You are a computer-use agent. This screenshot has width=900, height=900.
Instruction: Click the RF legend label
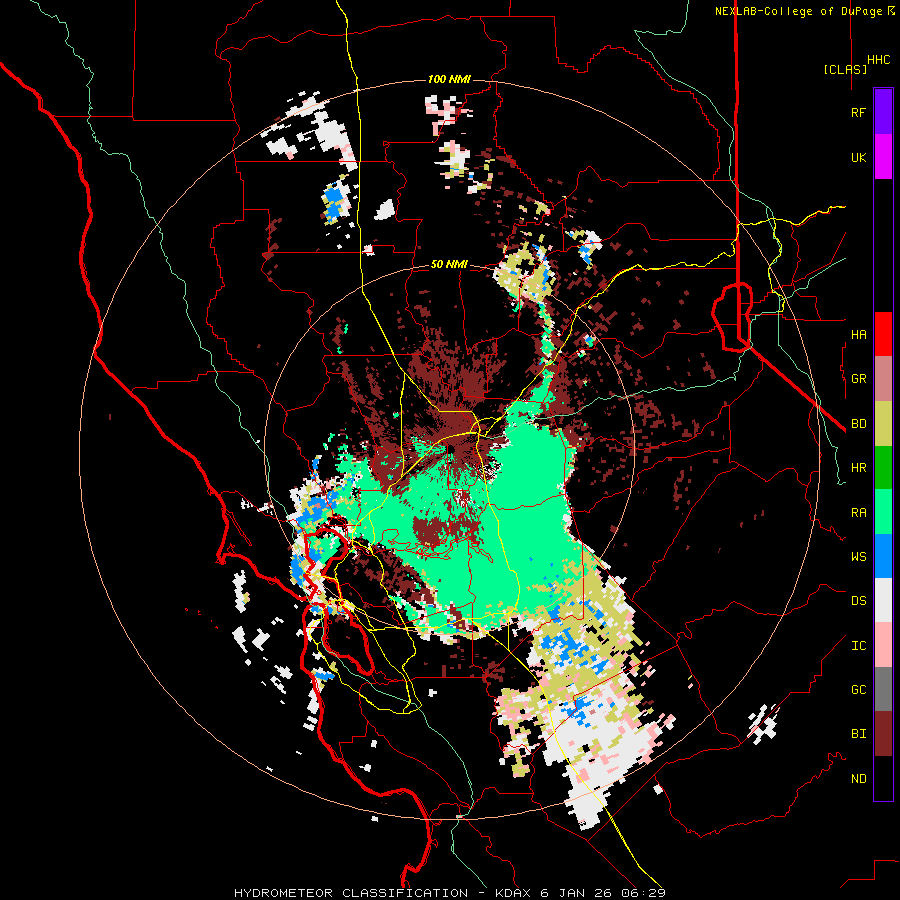[x=858, y=112]
